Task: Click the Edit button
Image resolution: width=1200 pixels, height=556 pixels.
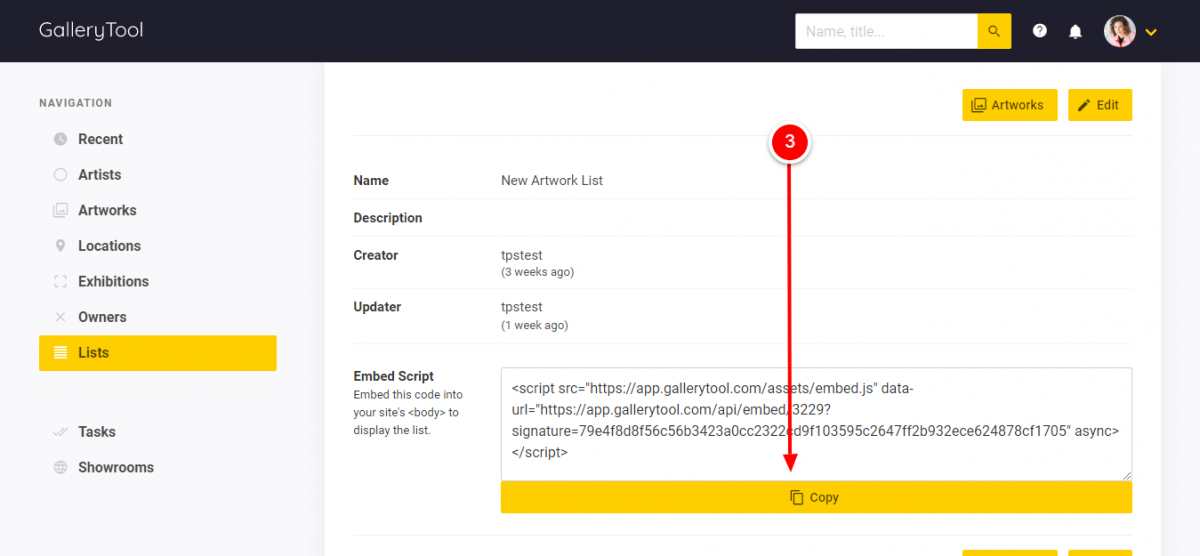Action: [1100, 105]
